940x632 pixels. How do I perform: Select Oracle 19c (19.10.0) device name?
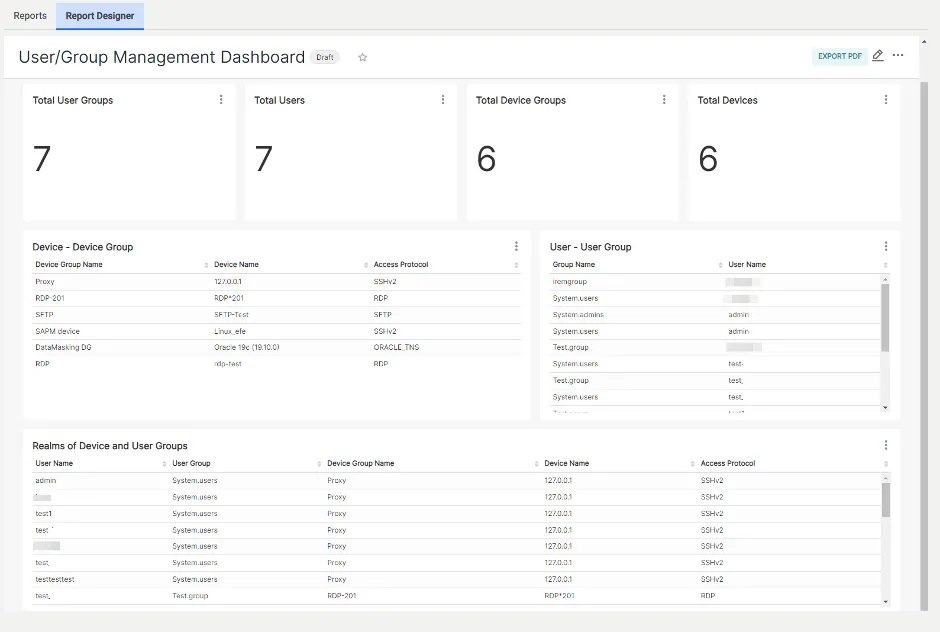(246, 347)
